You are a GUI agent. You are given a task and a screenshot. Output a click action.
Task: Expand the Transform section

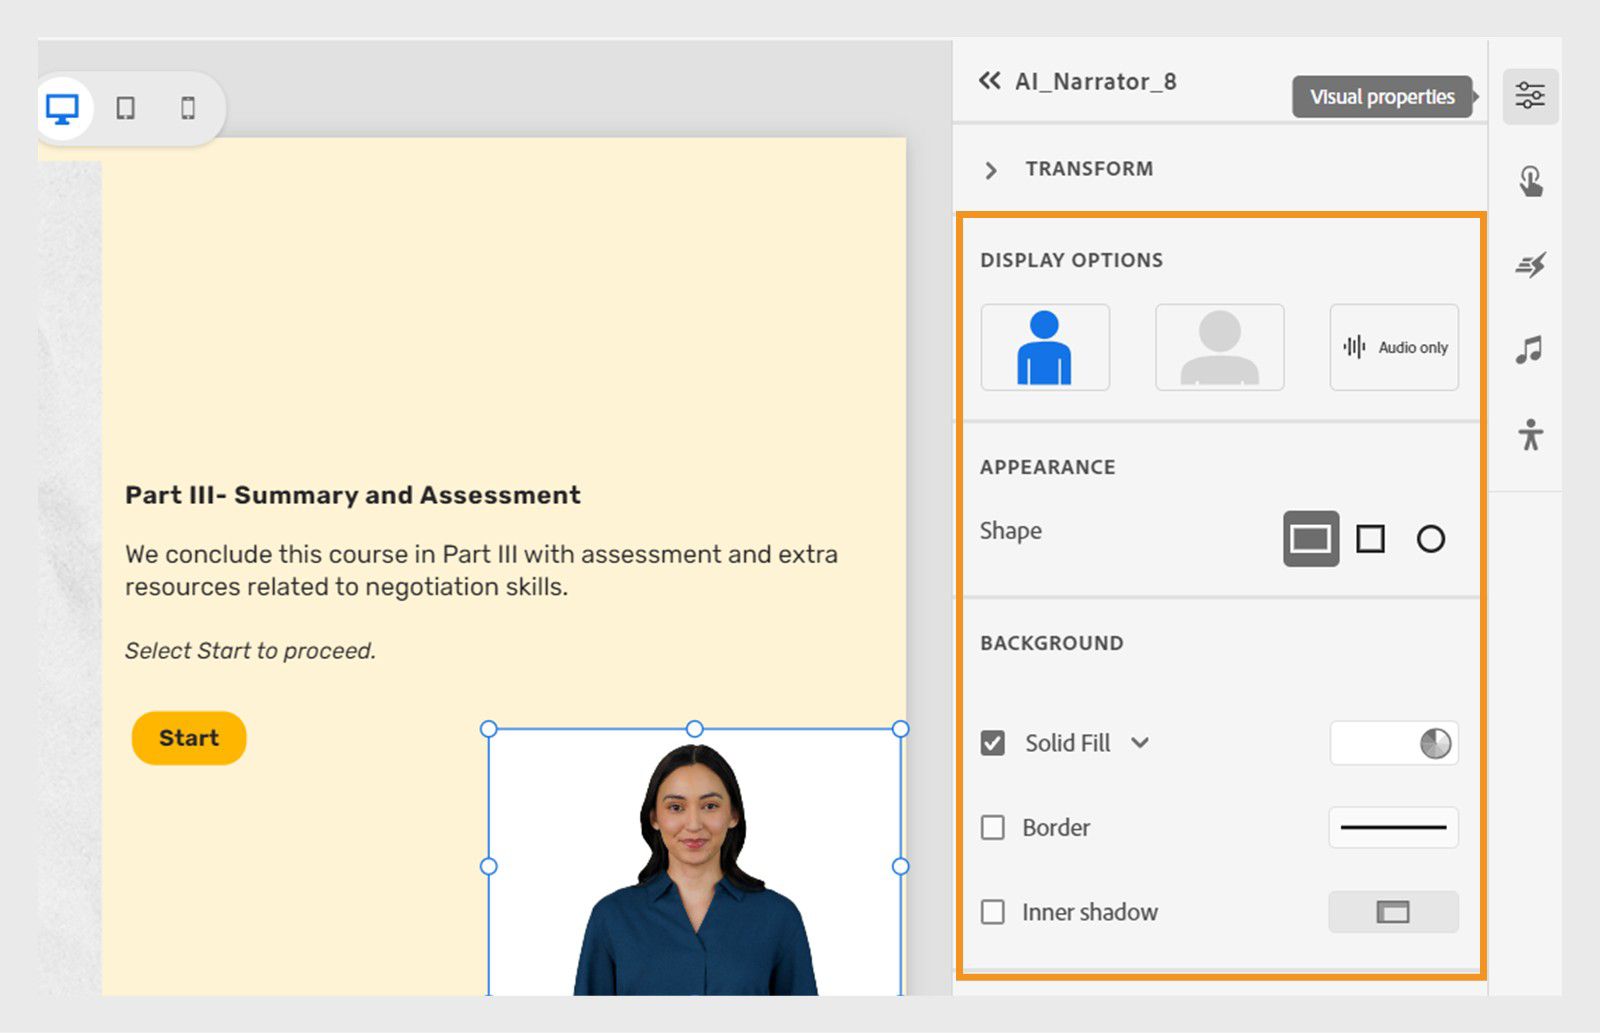991,170
